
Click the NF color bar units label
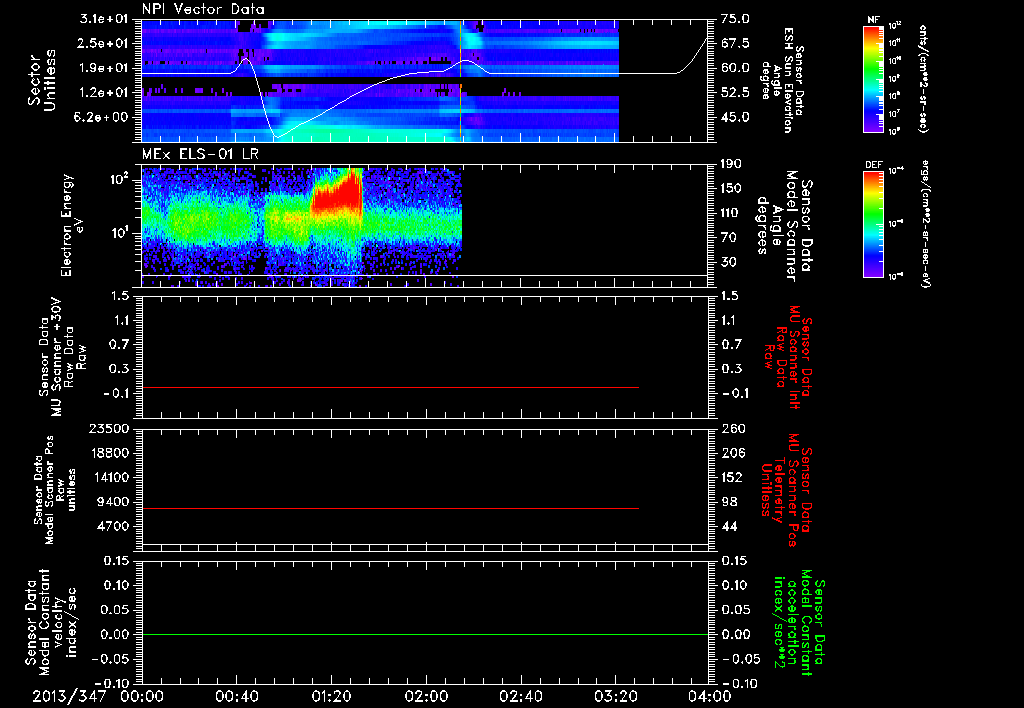pyautogui.click(x=923, y=79)
